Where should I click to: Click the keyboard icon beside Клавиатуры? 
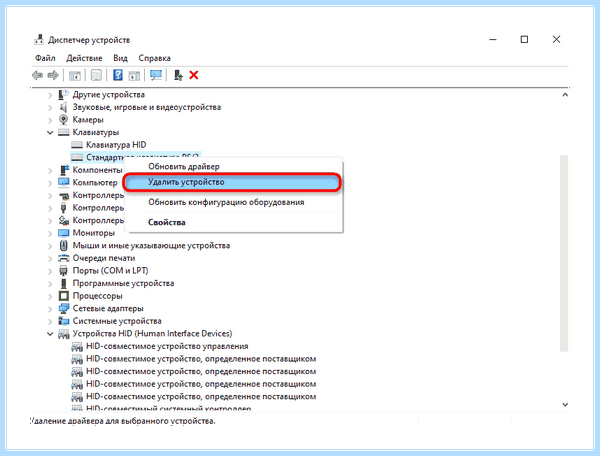pyautogui.click(x=64, y=132)
